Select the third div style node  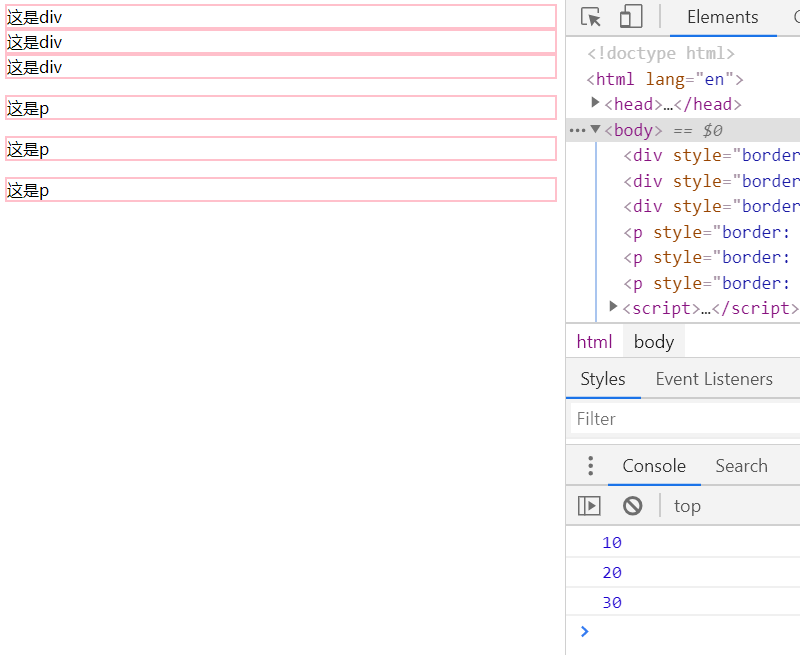coord(711,206)
